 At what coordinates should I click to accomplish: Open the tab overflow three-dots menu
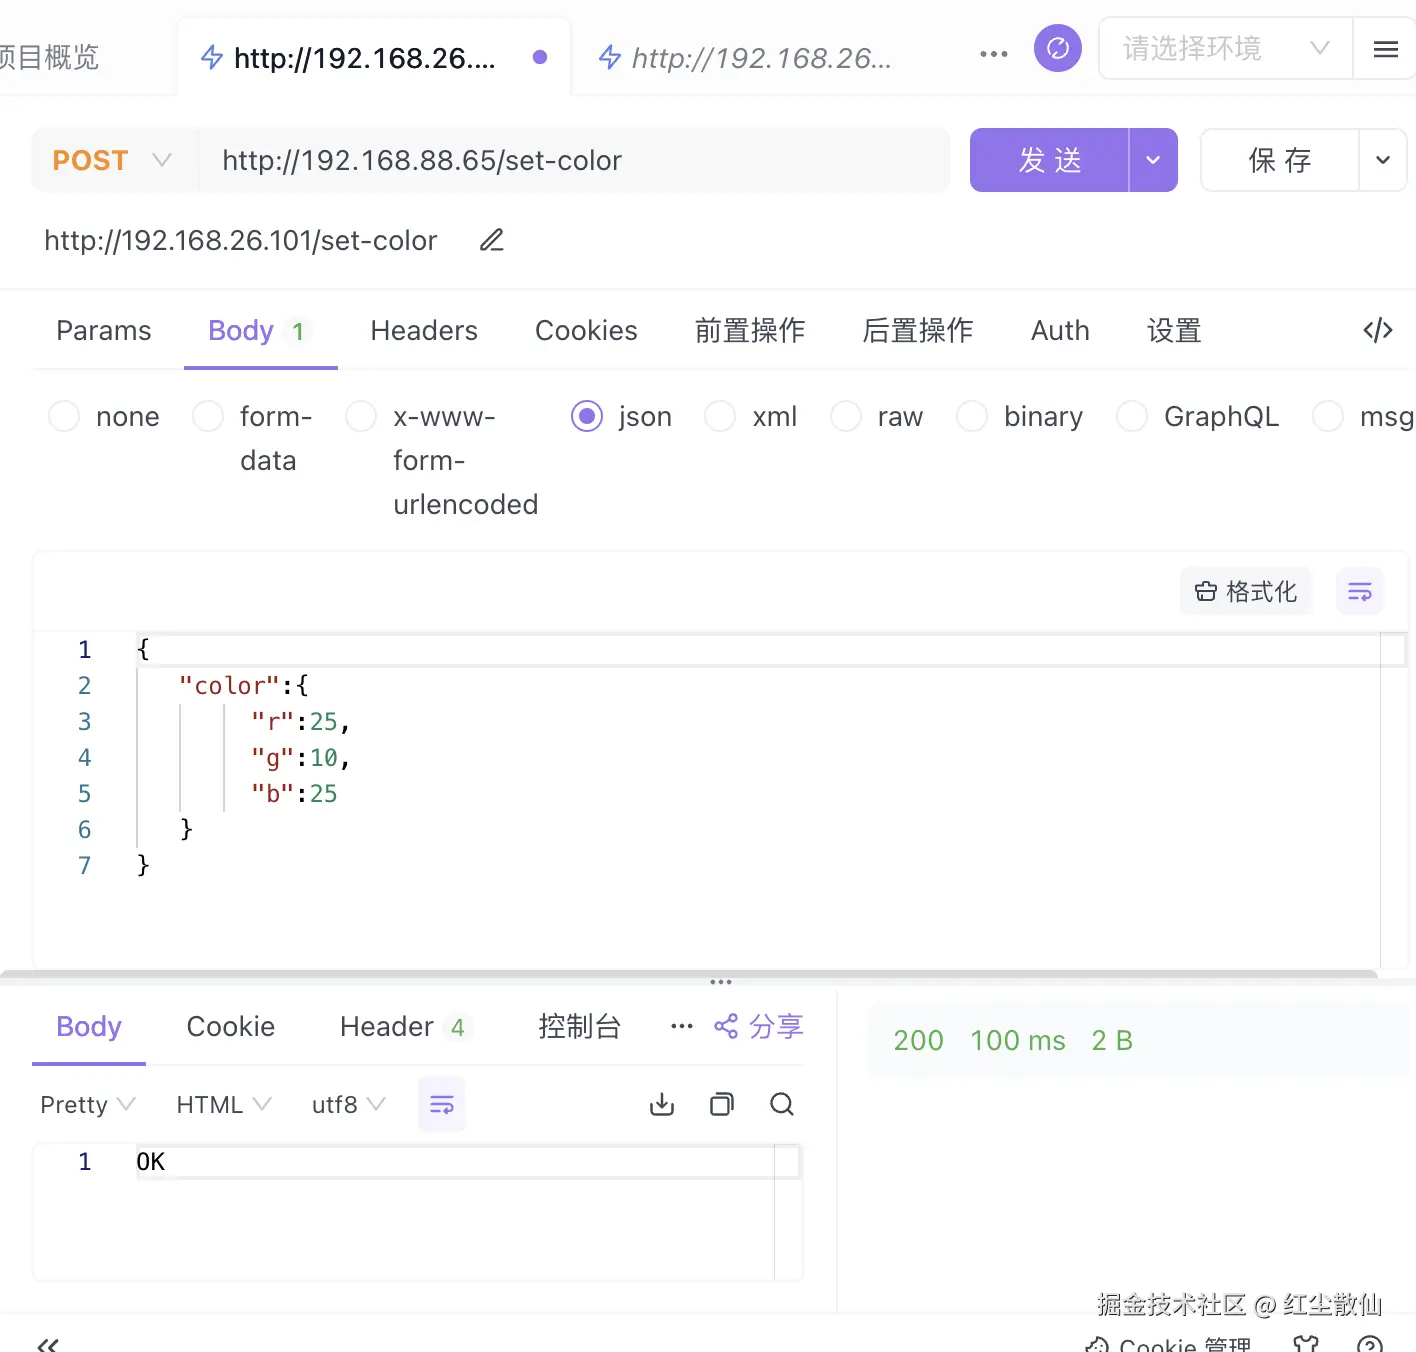[994, 54]
